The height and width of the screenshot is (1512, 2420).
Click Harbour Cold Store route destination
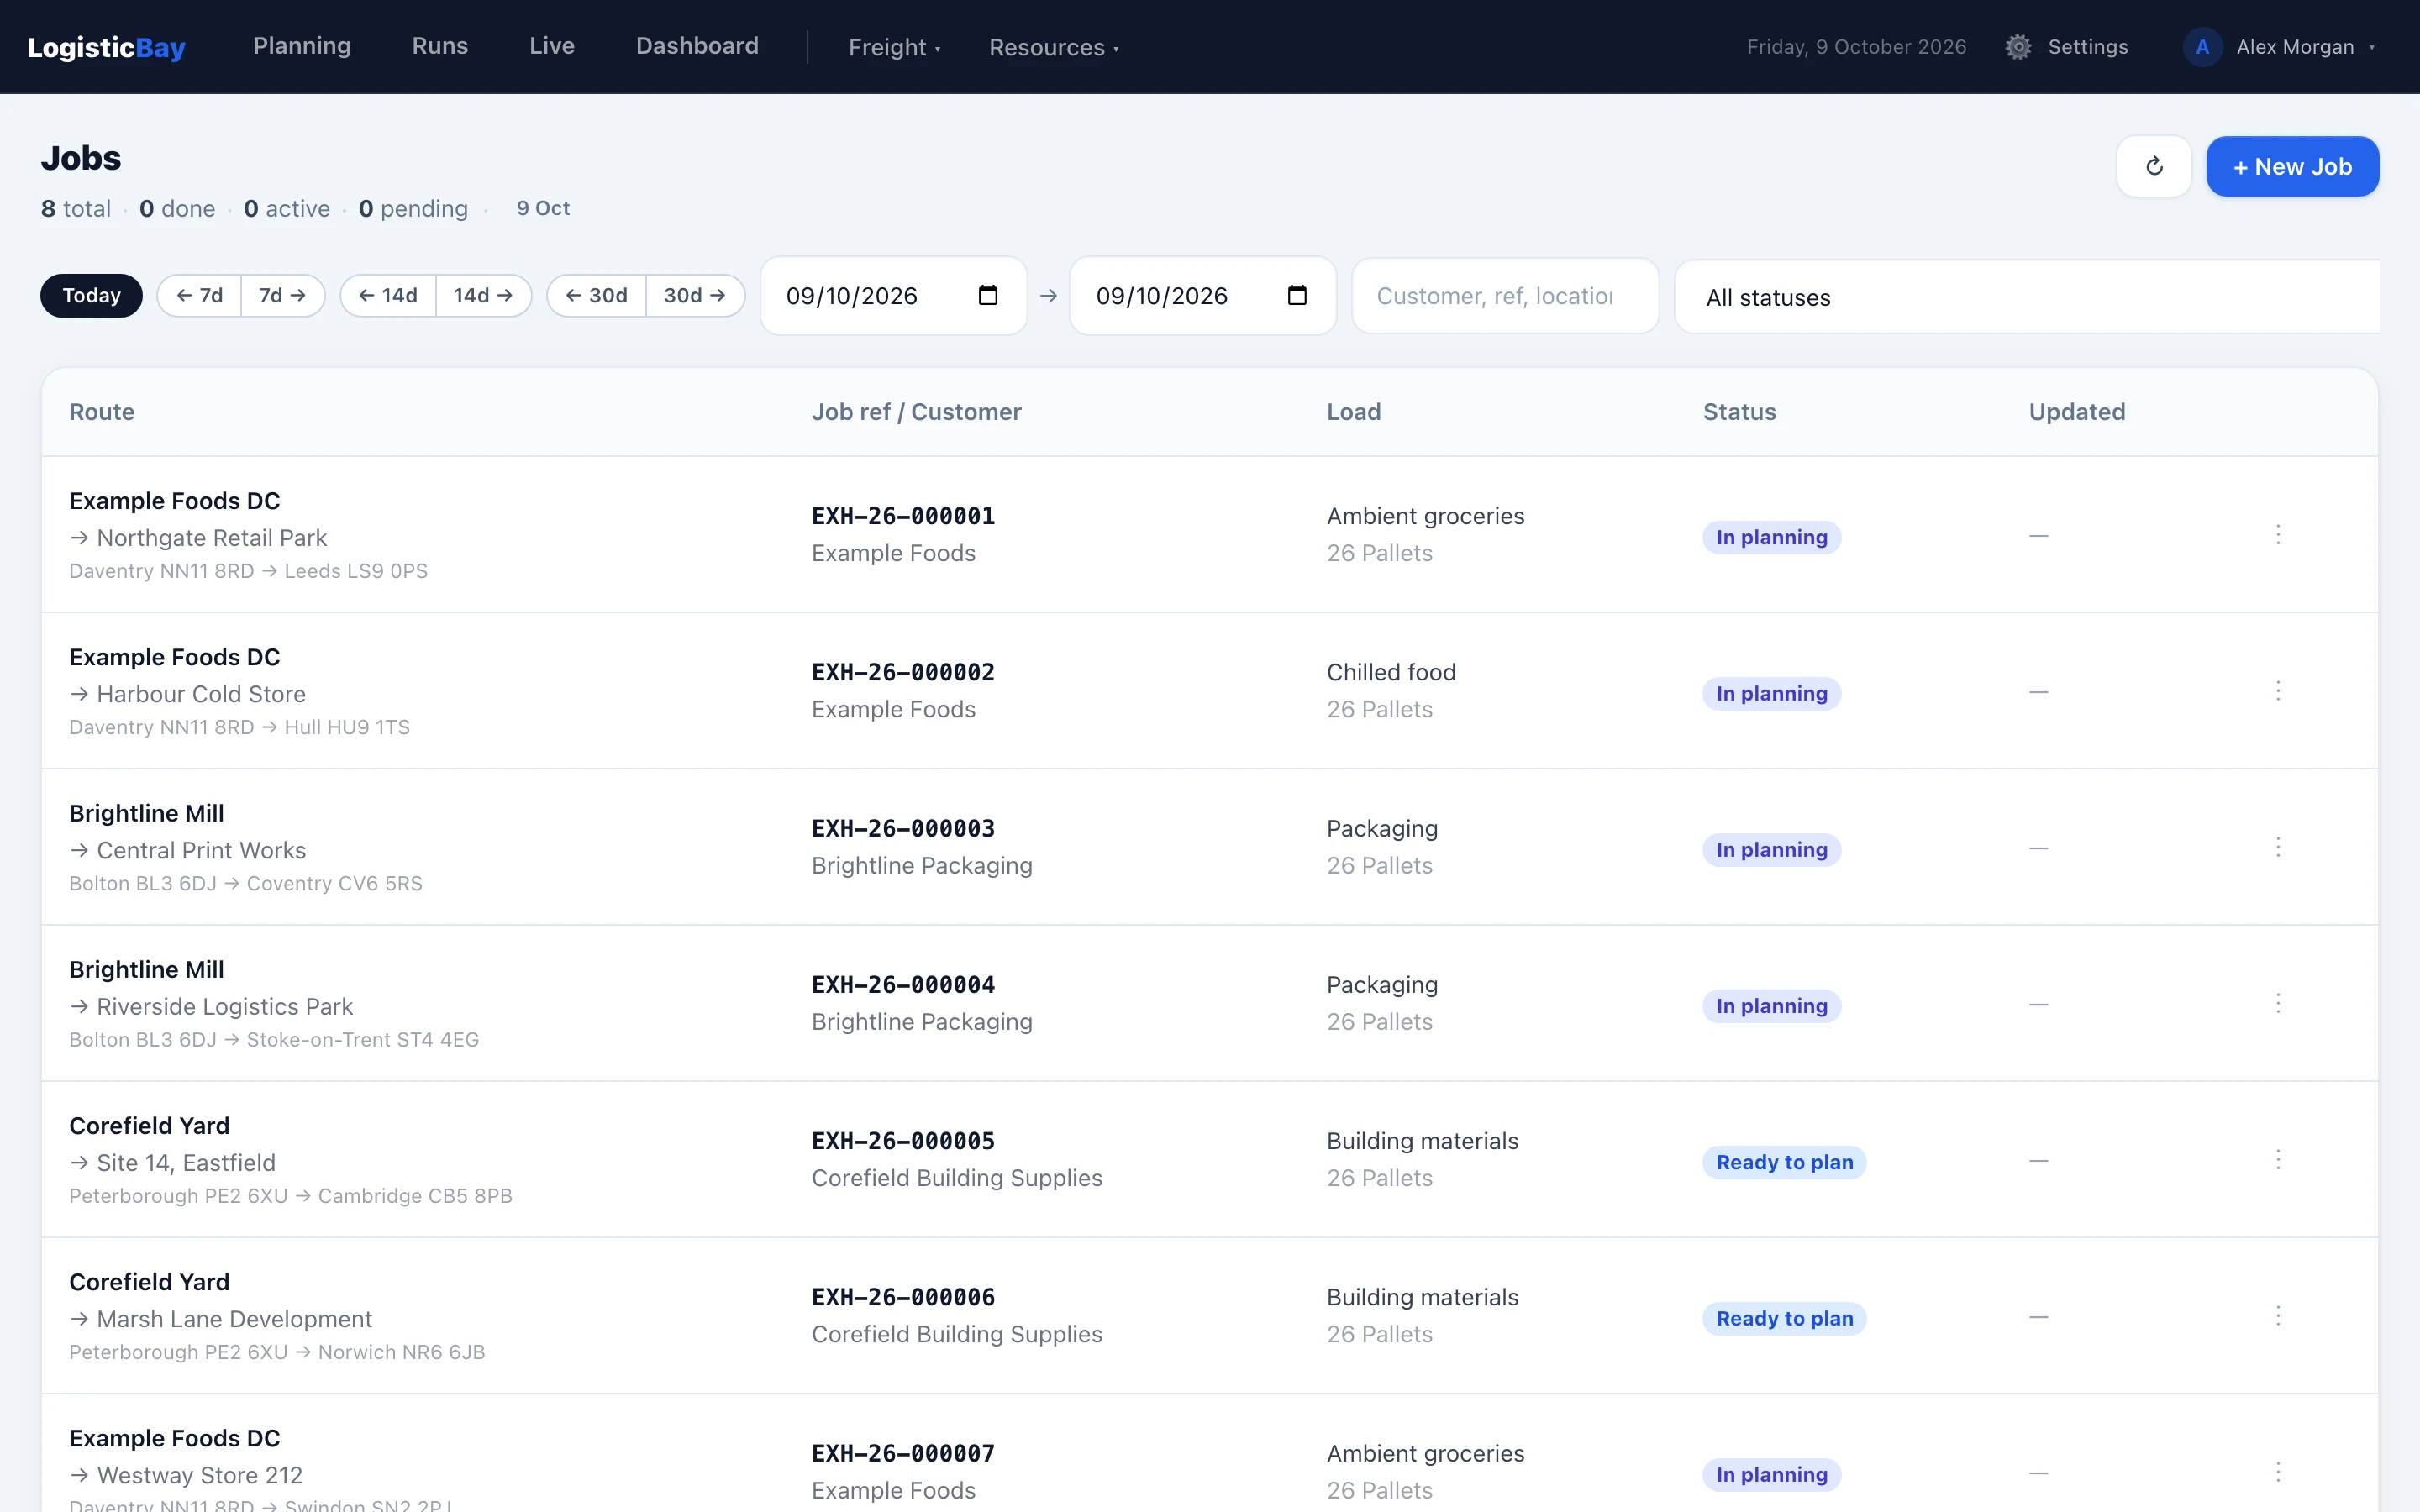[x=200, y=694]
